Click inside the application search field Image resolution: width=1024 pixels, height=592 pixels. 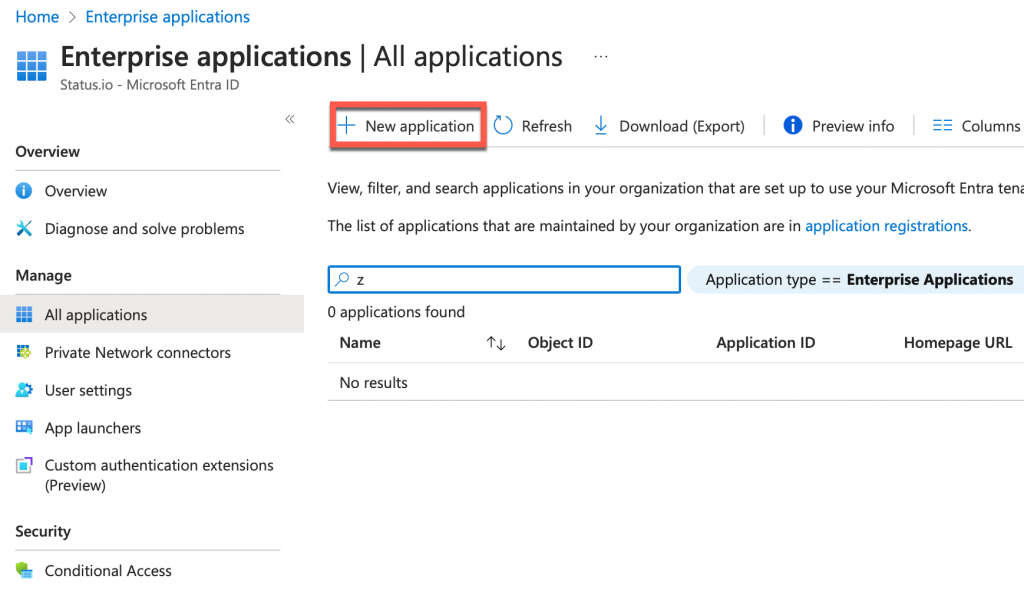click(x=500, y=279)
